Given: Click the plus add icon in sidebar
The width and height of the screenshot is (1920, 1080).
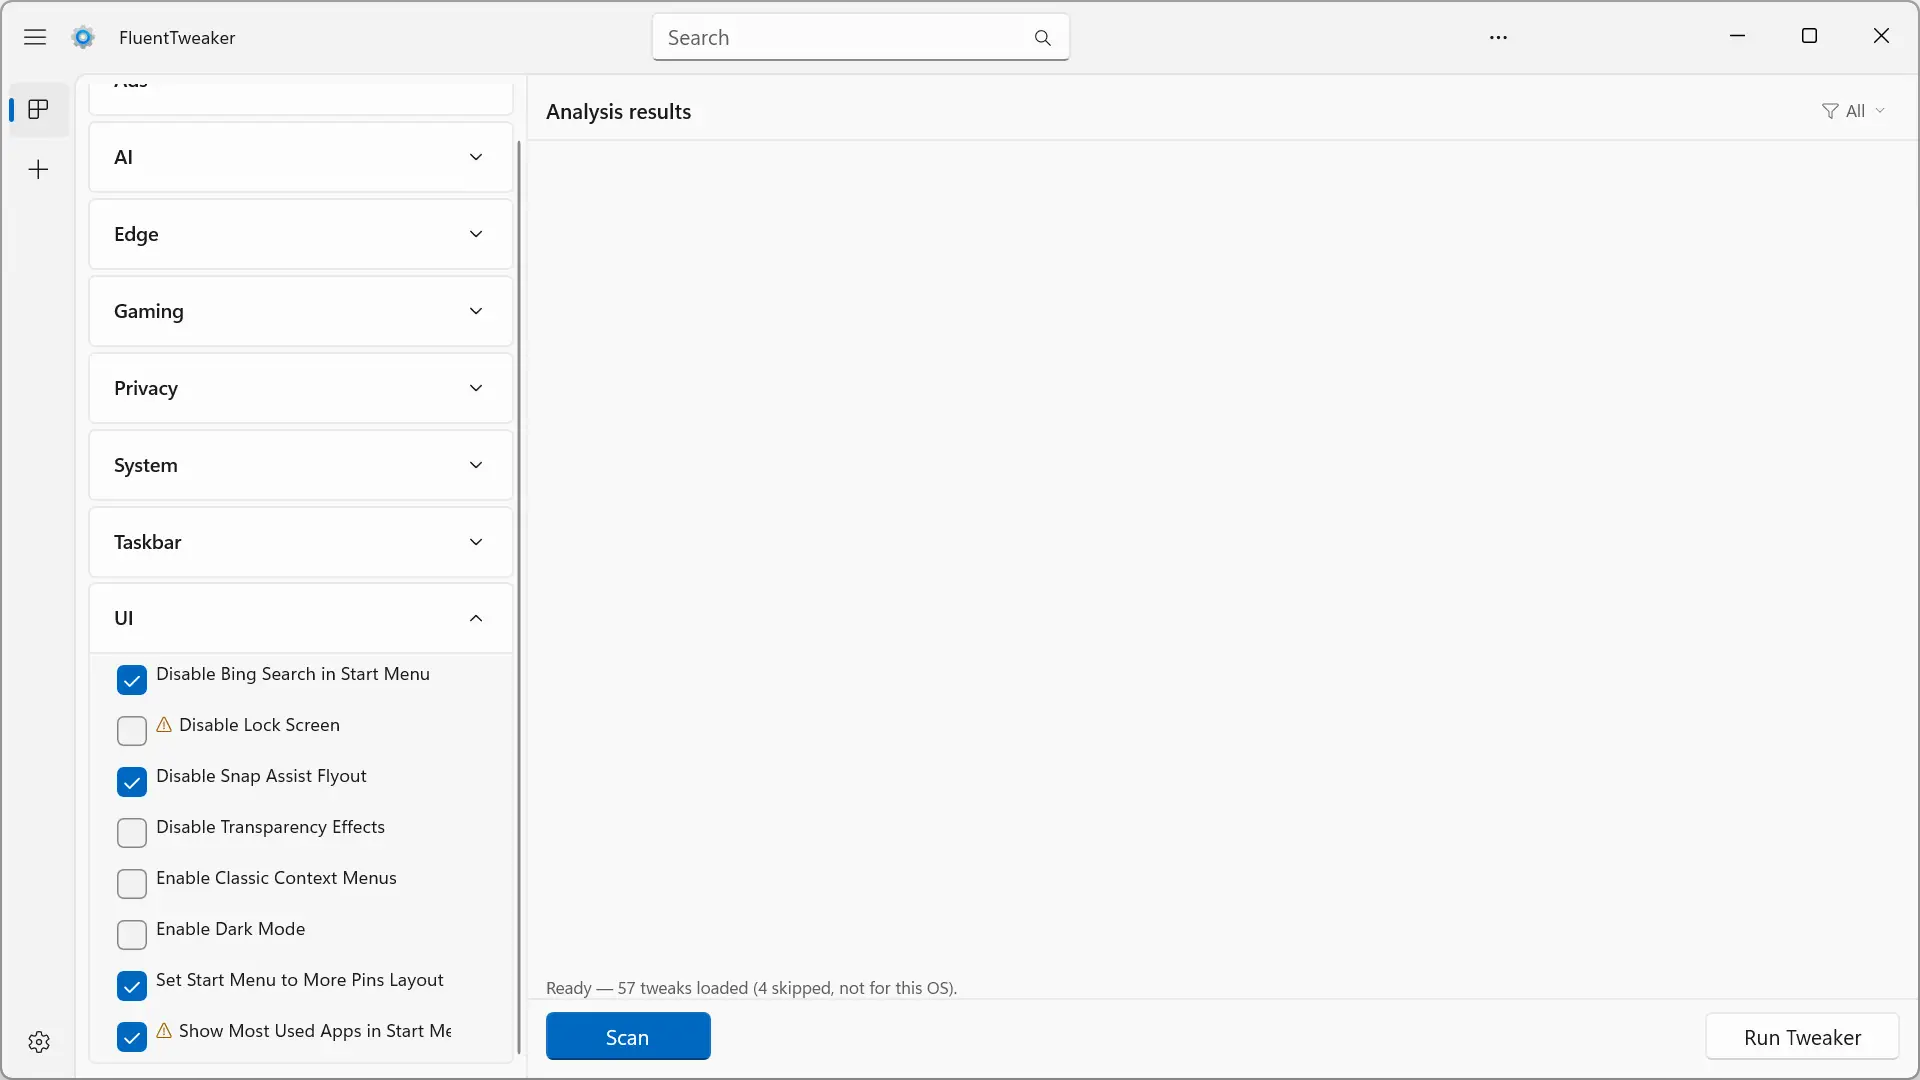Looking at the screenshot, I should pos(38,170).
